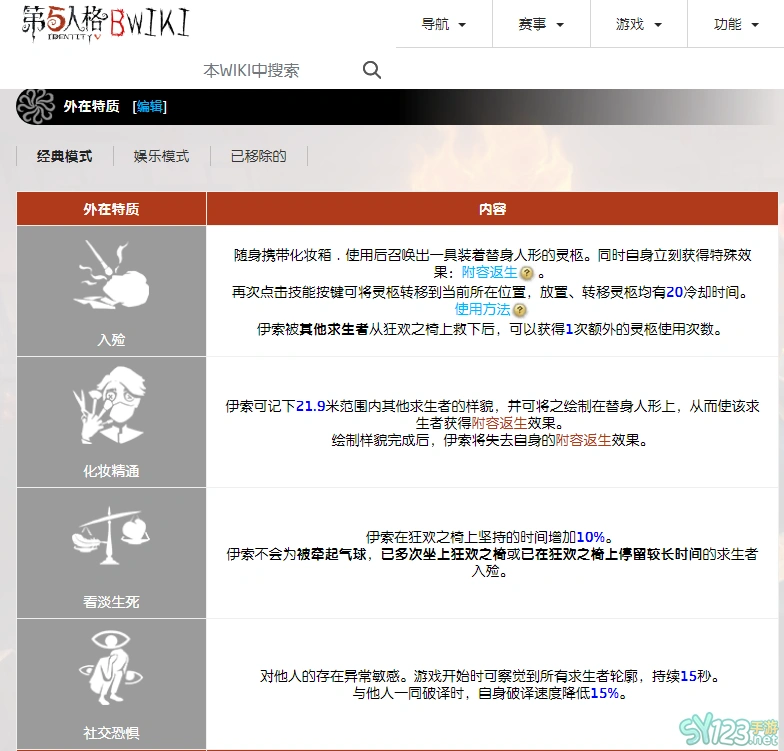
Task: Click the help icon beside 使用方法 link
Action: (520, 310)
